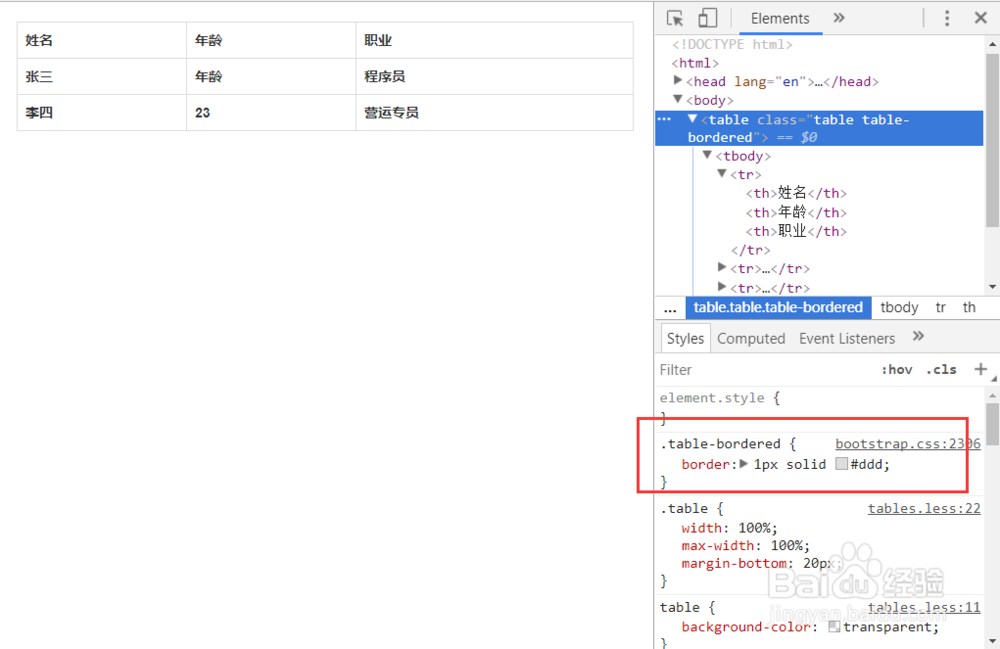Open the Styles tab

[x=685, y=339]
